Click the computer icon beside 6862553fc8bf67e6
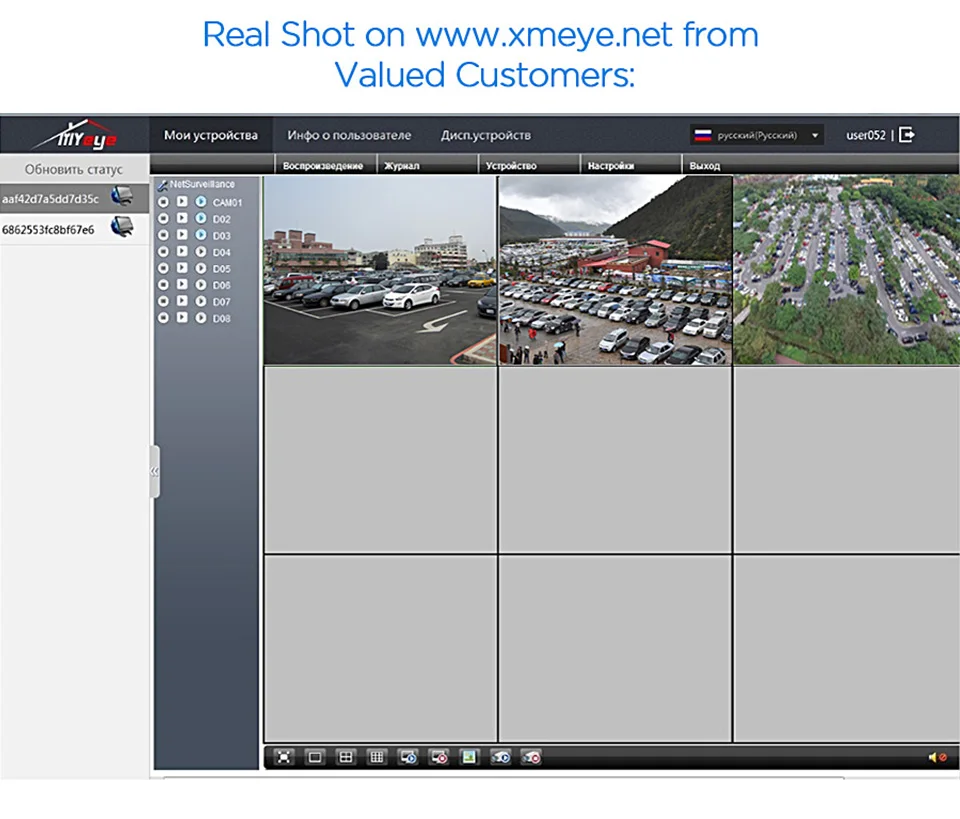Viewport: 960px width, 819px height. click(x=122, y=227)
